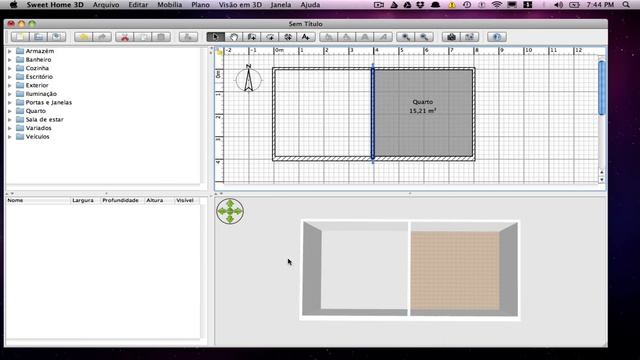The width and height of the screenshot is (640, 360).
Task: Open the Editar menu
Action: point(138,5)
